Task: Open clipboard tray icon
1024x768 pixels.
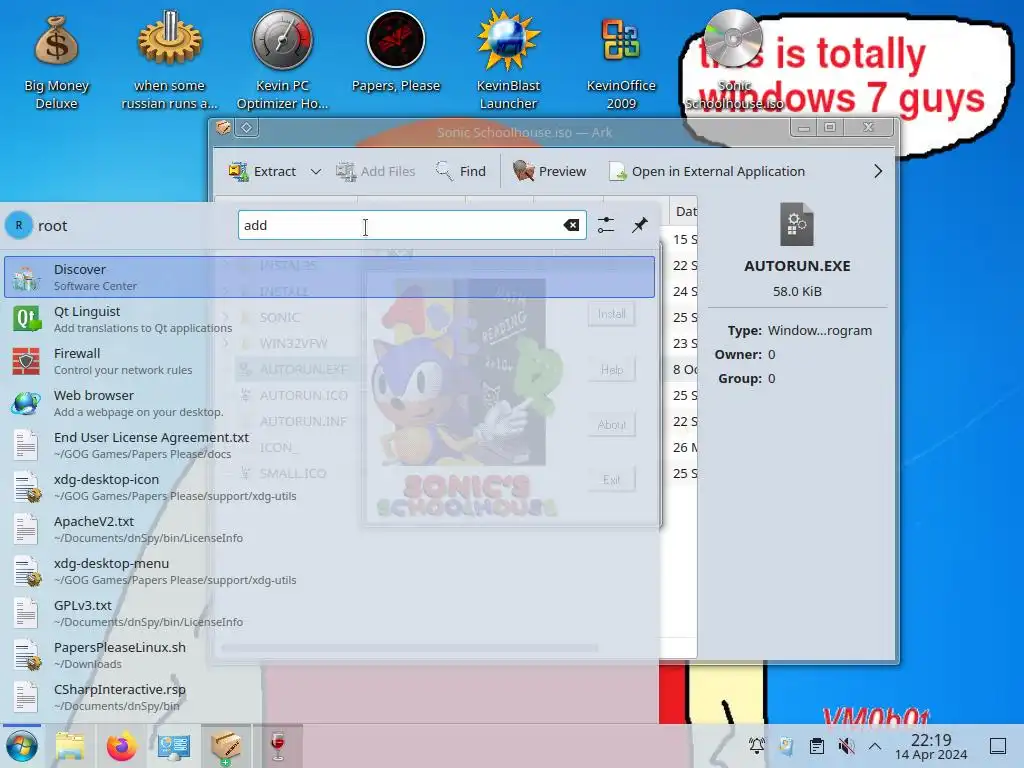Action: click(x=816, y=746)
